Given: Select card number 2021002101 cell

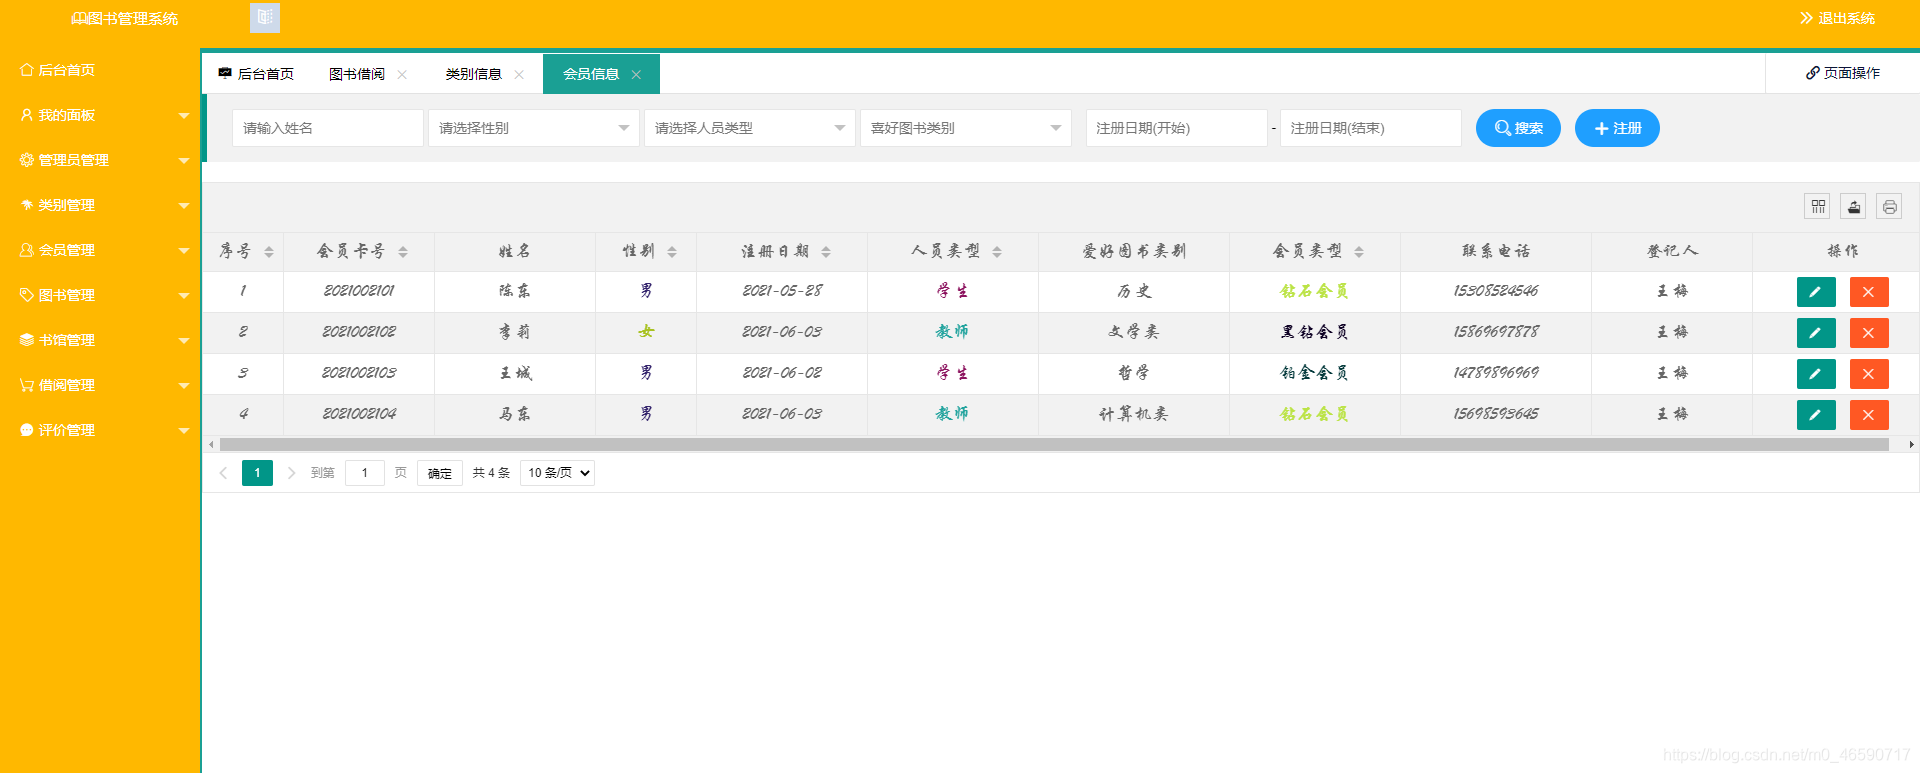Looking at the screenshot, I should pyautogui.click(x=359, y=291).
